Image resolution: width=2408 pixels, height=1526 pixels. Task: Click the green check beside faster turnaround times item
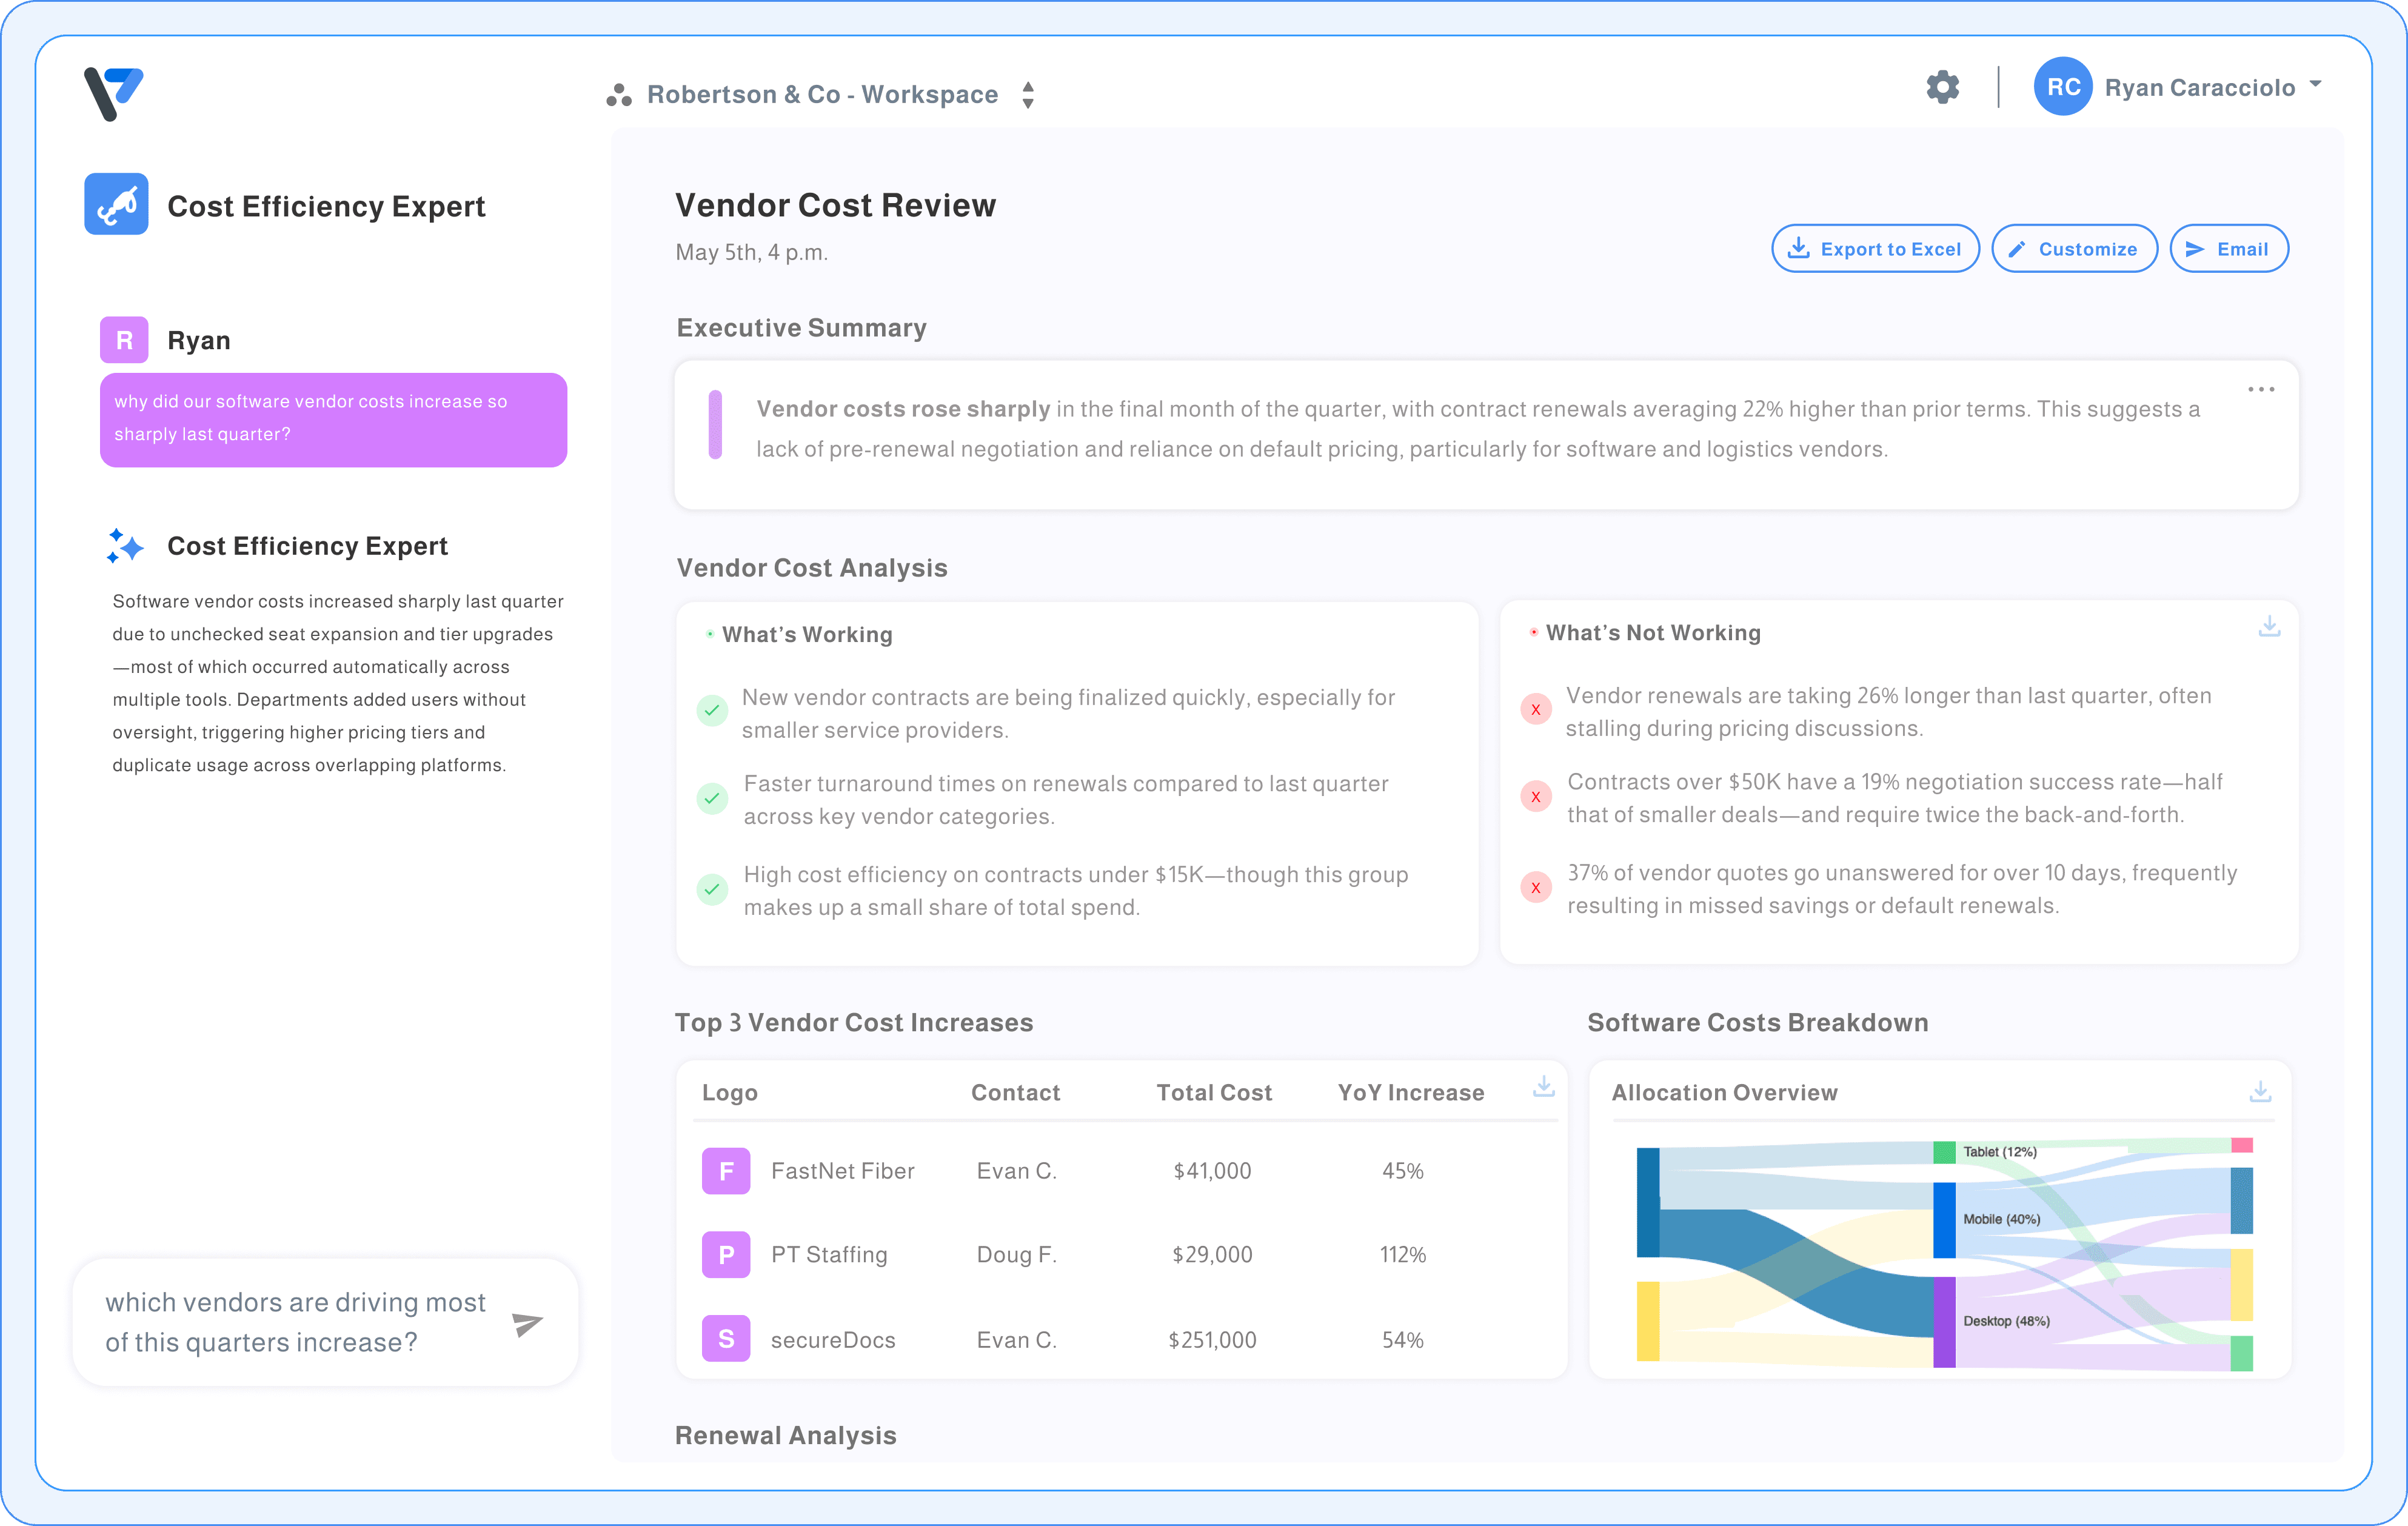712,799
